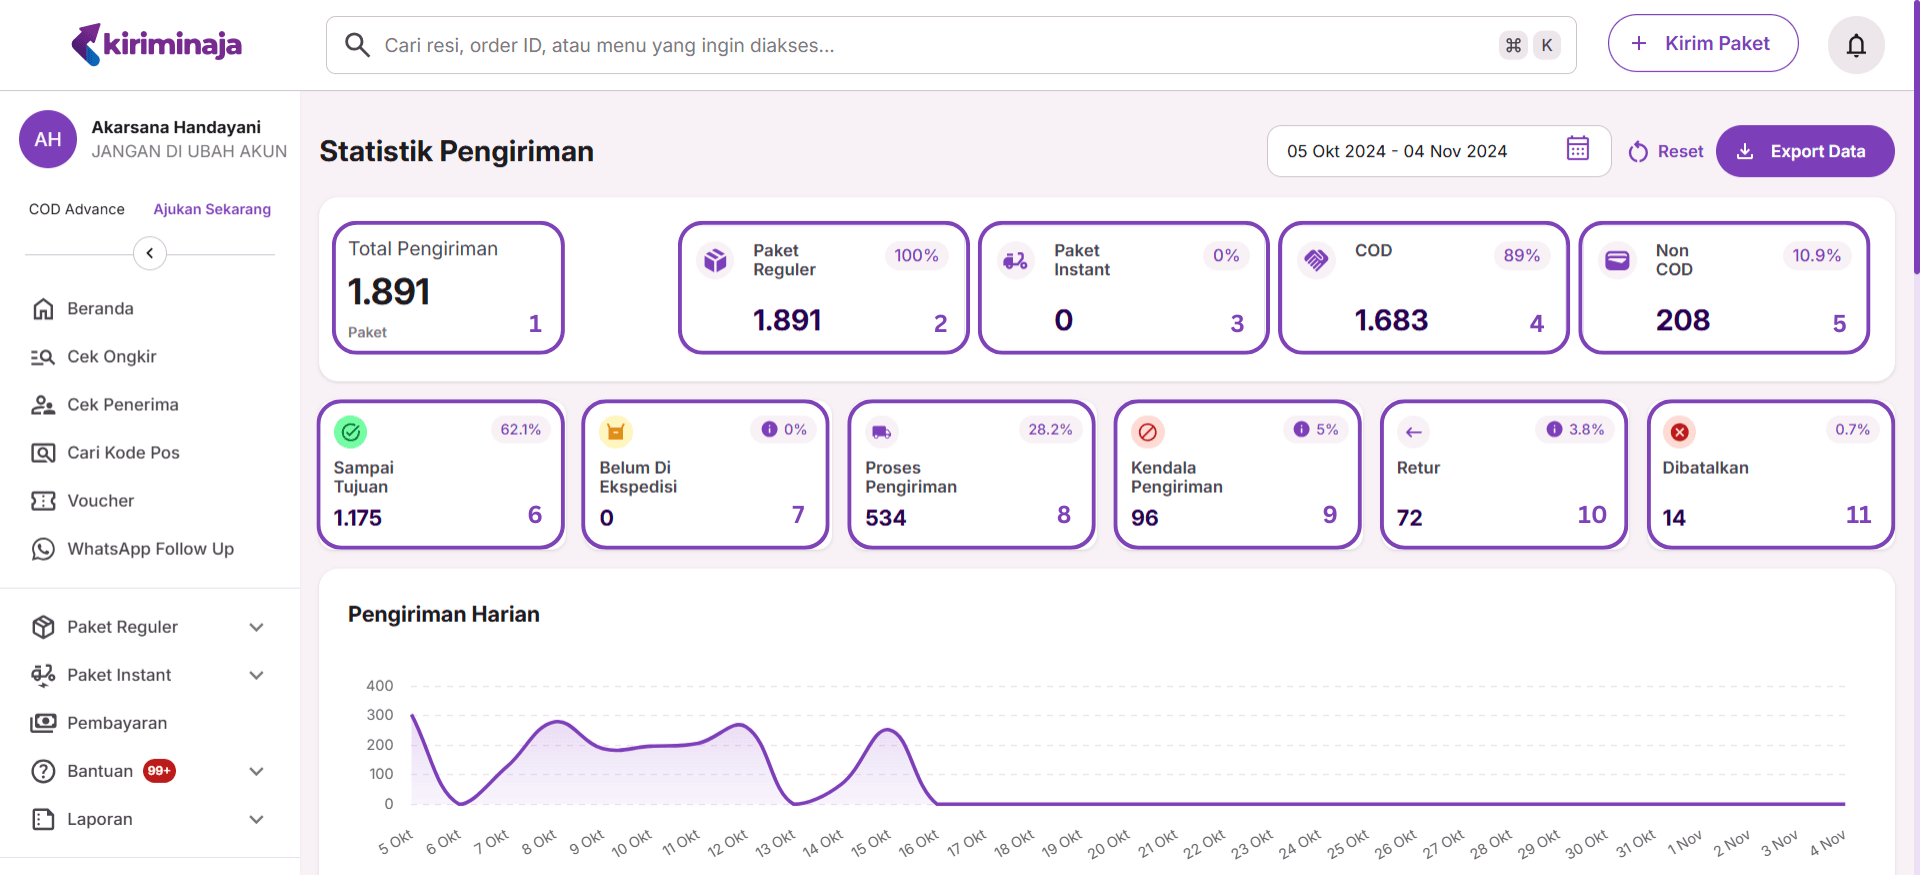Expand the Paket Instant submenu
Image resolution: width=1920 pixels, height=875 pixels.
256,675
